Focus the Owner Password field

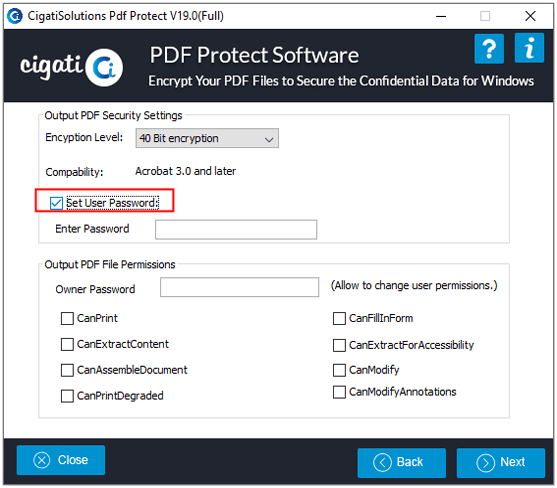click(x=239, y=287)
